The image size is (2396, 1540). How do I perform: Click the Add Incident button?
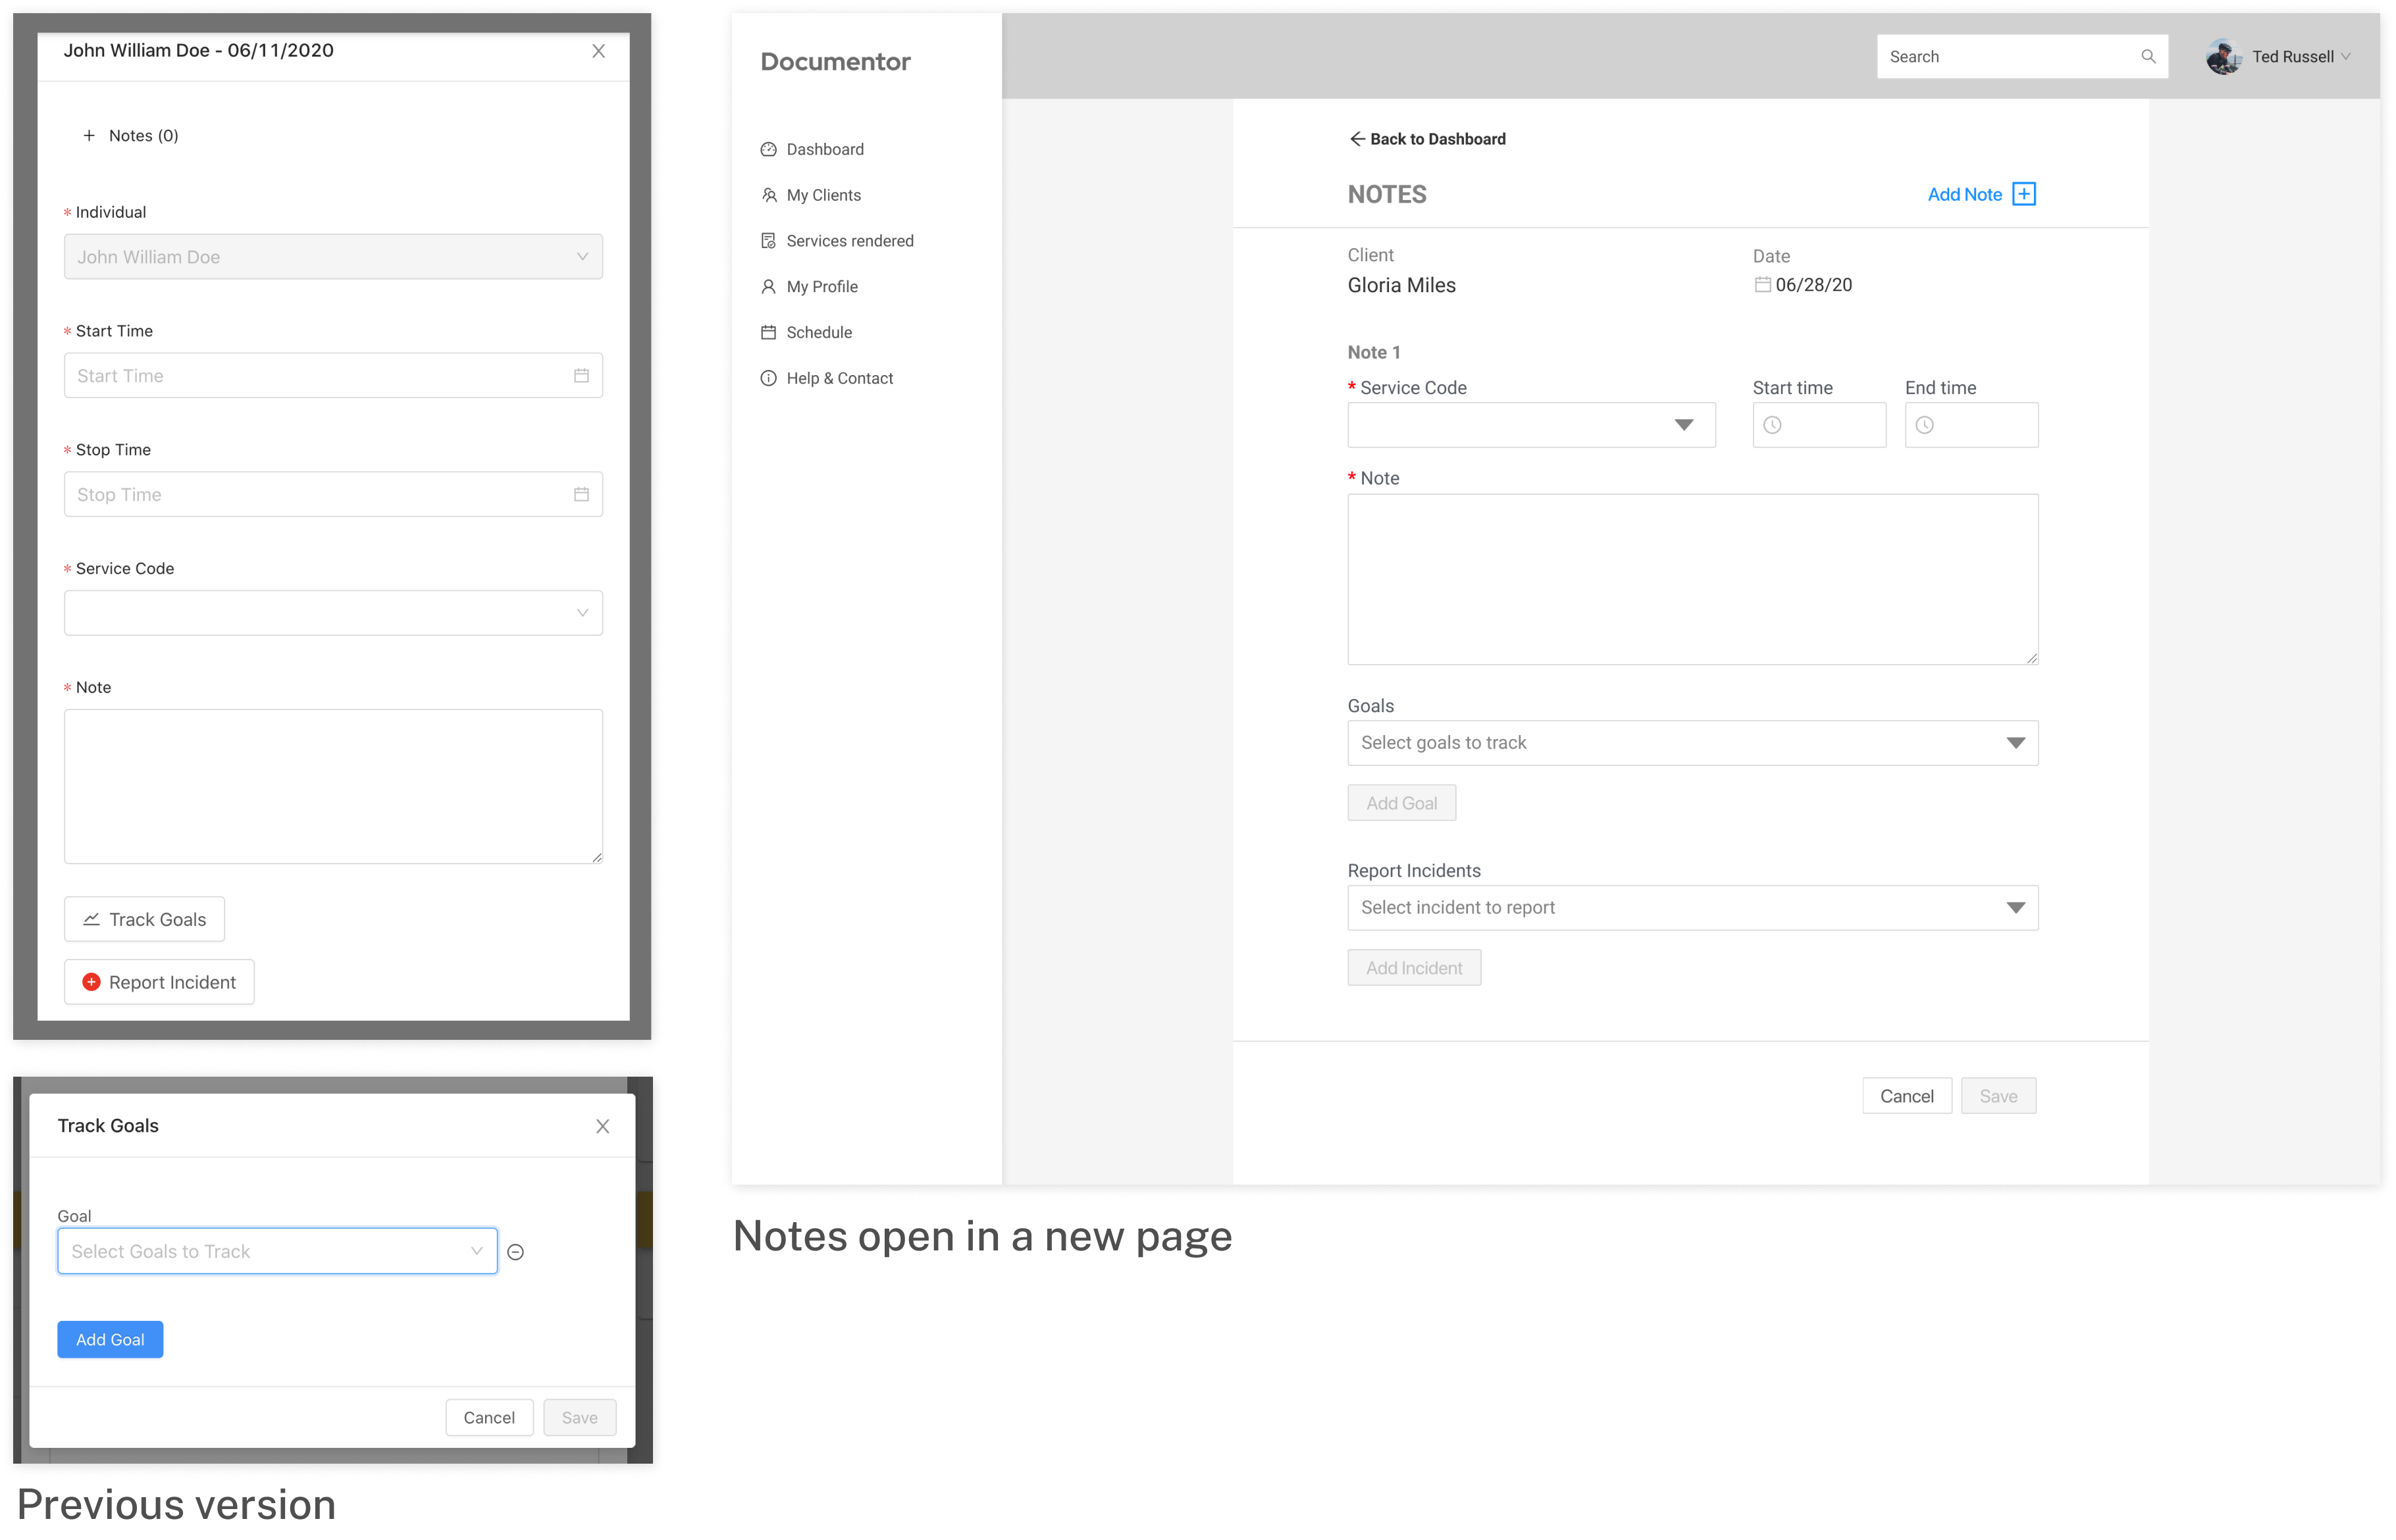click(x=1414, y=968)
